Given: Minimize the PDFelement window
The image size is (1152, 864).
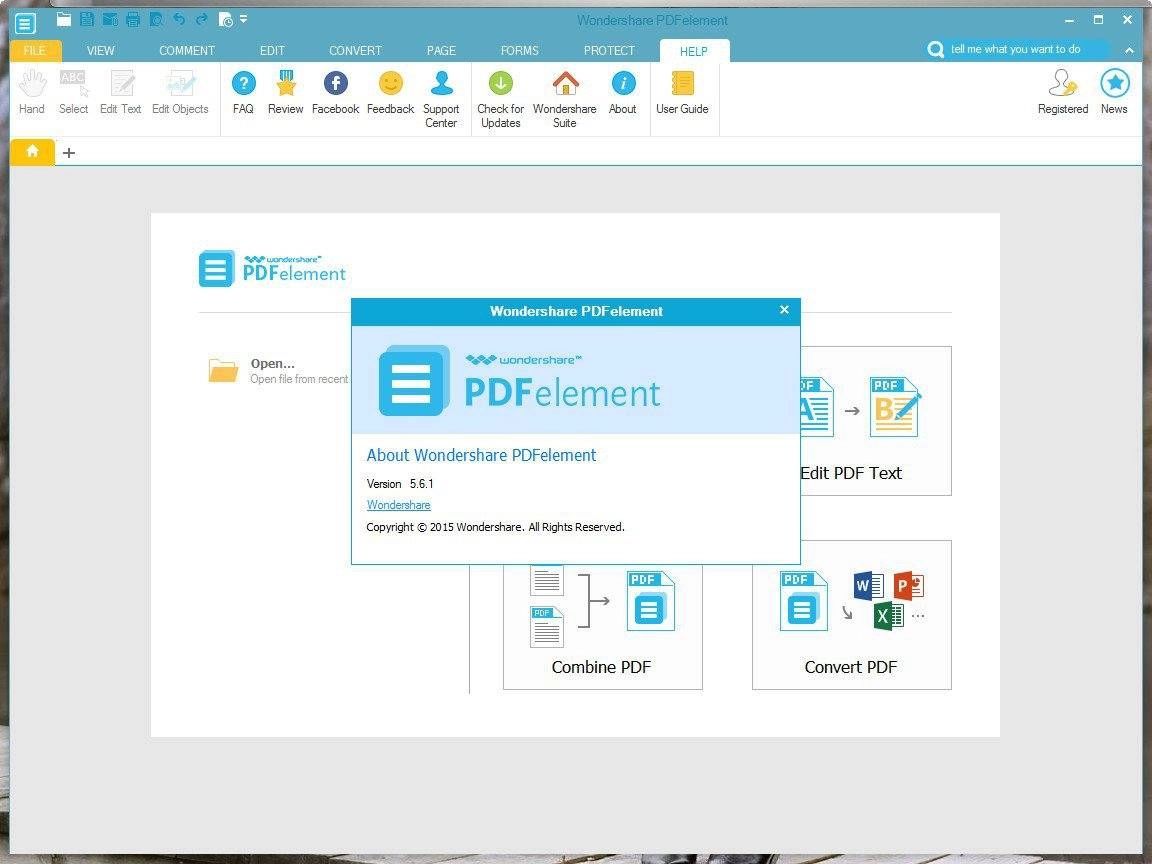Looking at the screenshot, I should click(x=1070, y=21).
